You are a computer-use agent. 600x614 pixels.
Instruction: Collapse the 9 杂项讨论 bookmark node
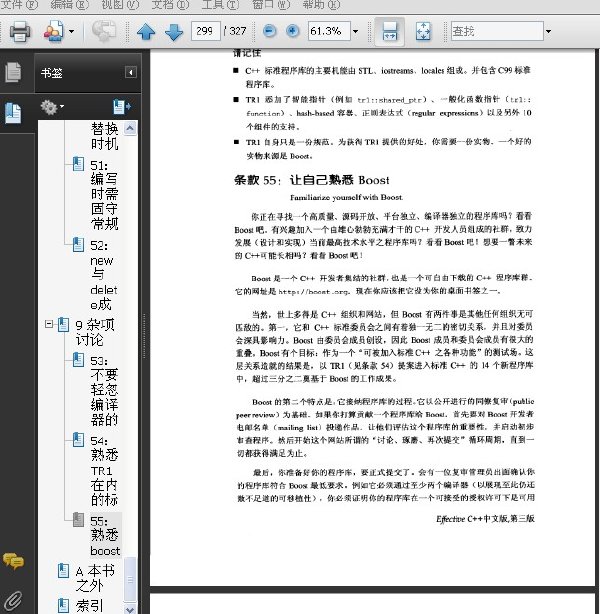pyautogui.click(x=49, y=324)
